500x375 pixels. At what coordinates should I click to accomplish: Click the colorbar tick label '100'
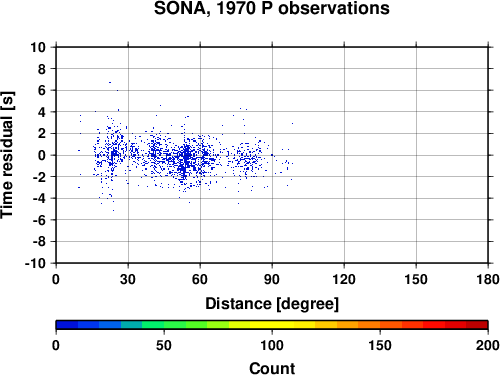[272, 345]
